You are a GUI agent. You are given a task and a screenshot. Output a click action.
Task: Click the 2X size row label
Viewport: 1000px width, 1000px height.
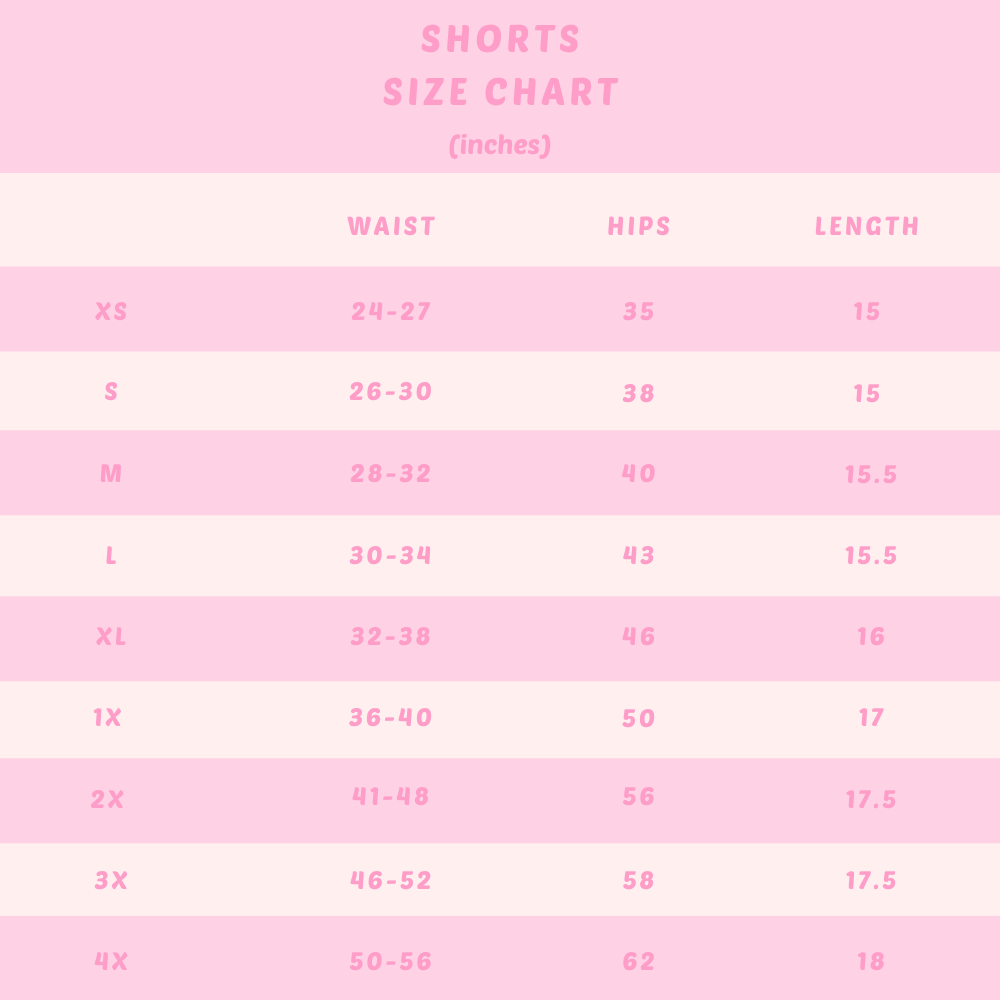107,799
